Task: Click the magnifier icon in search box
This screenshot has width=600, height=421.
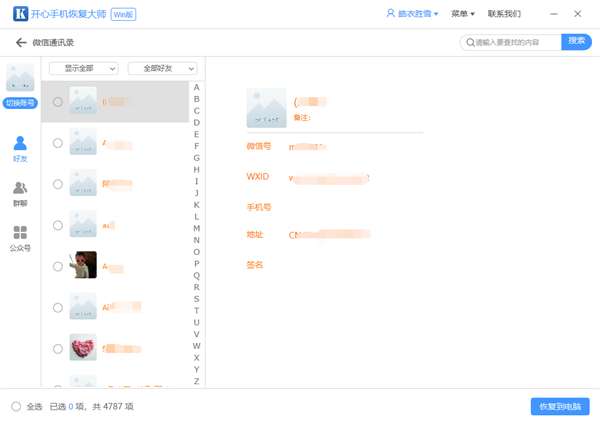Action: [x=469, y=43]
